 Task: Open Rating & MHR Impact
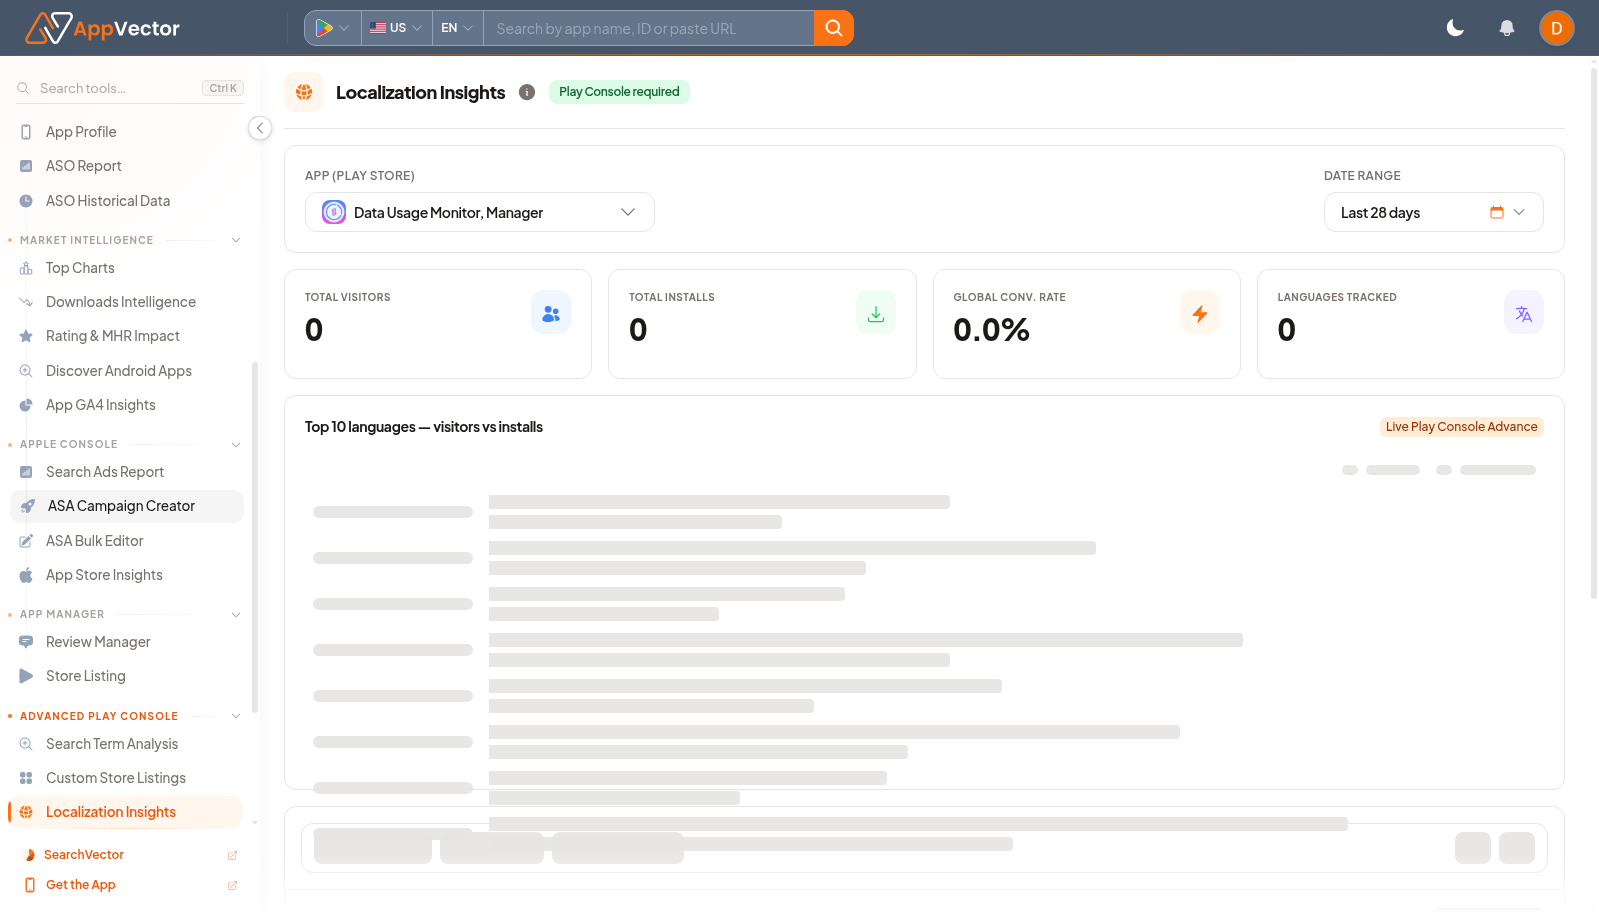point(126,336)
